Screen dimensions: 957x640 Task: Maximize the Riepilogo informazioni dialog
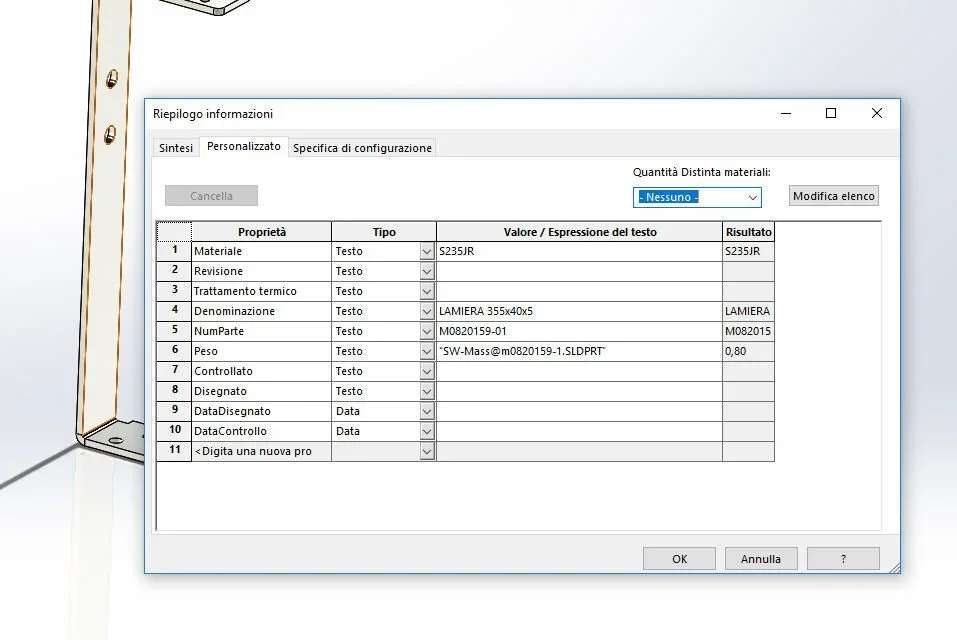831,113
